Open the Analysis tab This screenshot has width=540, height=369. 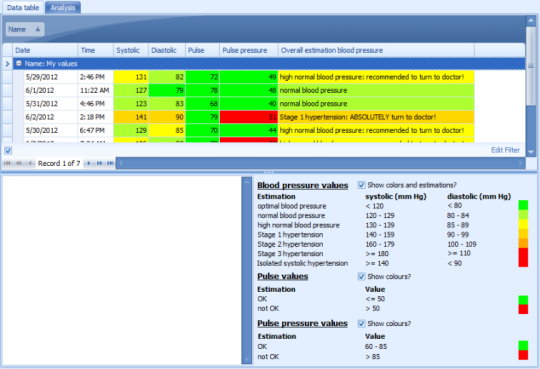pos(63,7)
